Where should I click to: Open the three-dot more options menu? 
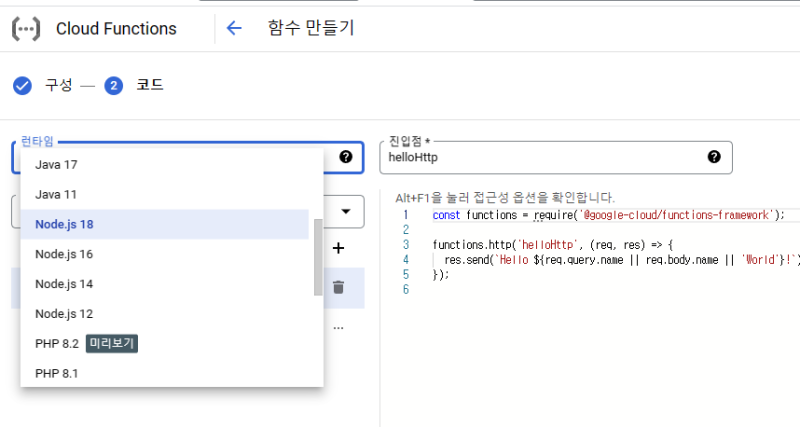click(x=338, y=327)
